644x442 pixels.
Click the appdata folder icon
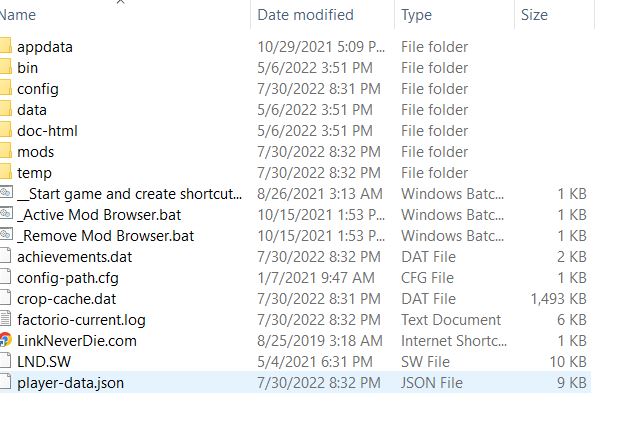(x=5, y=47)
